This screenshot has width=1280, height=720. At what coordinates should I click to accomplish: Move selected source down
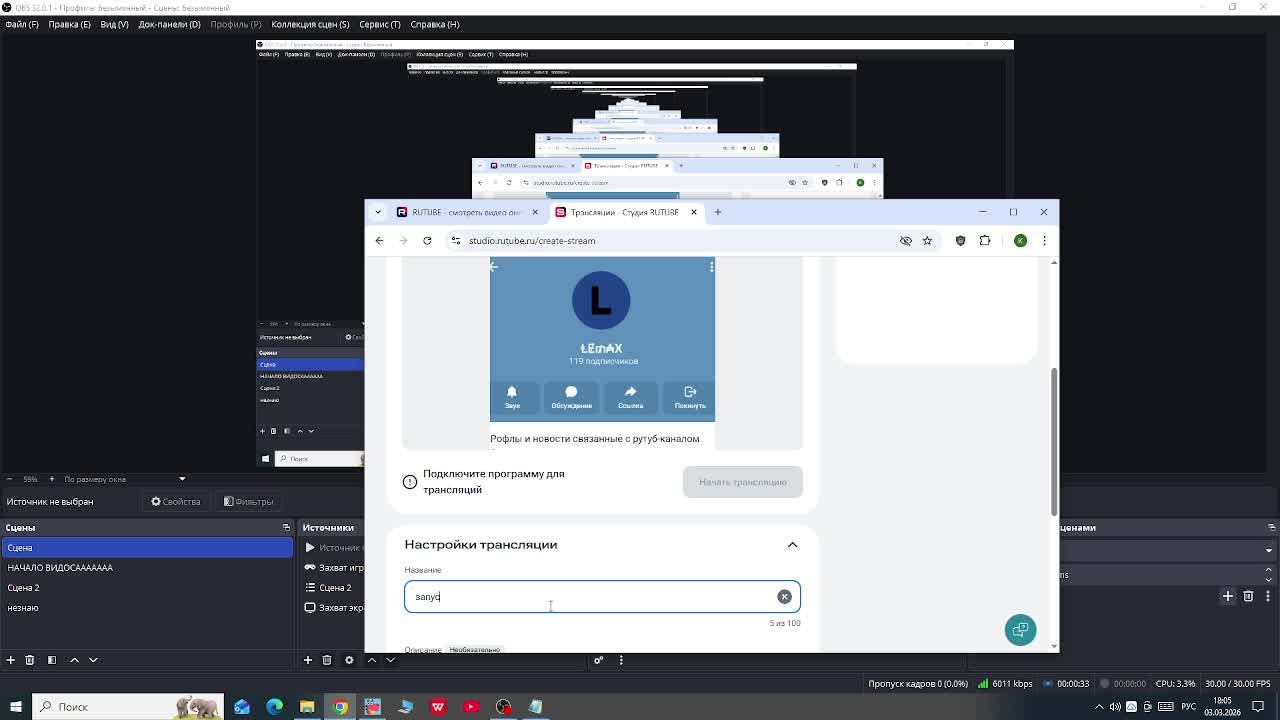[x=390, y=660]
